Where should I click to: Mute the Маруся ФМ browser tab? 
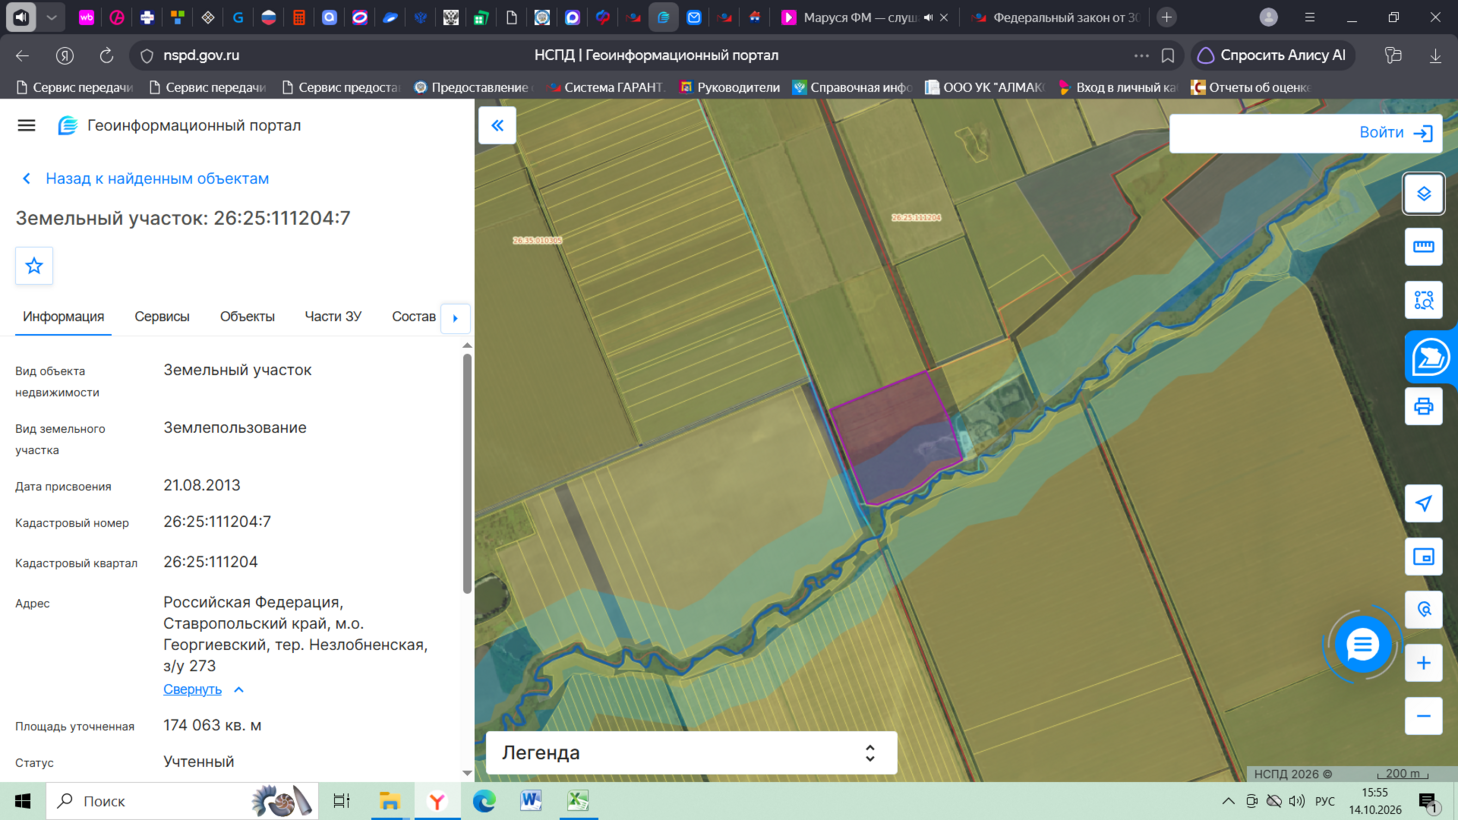coord(928,17)
